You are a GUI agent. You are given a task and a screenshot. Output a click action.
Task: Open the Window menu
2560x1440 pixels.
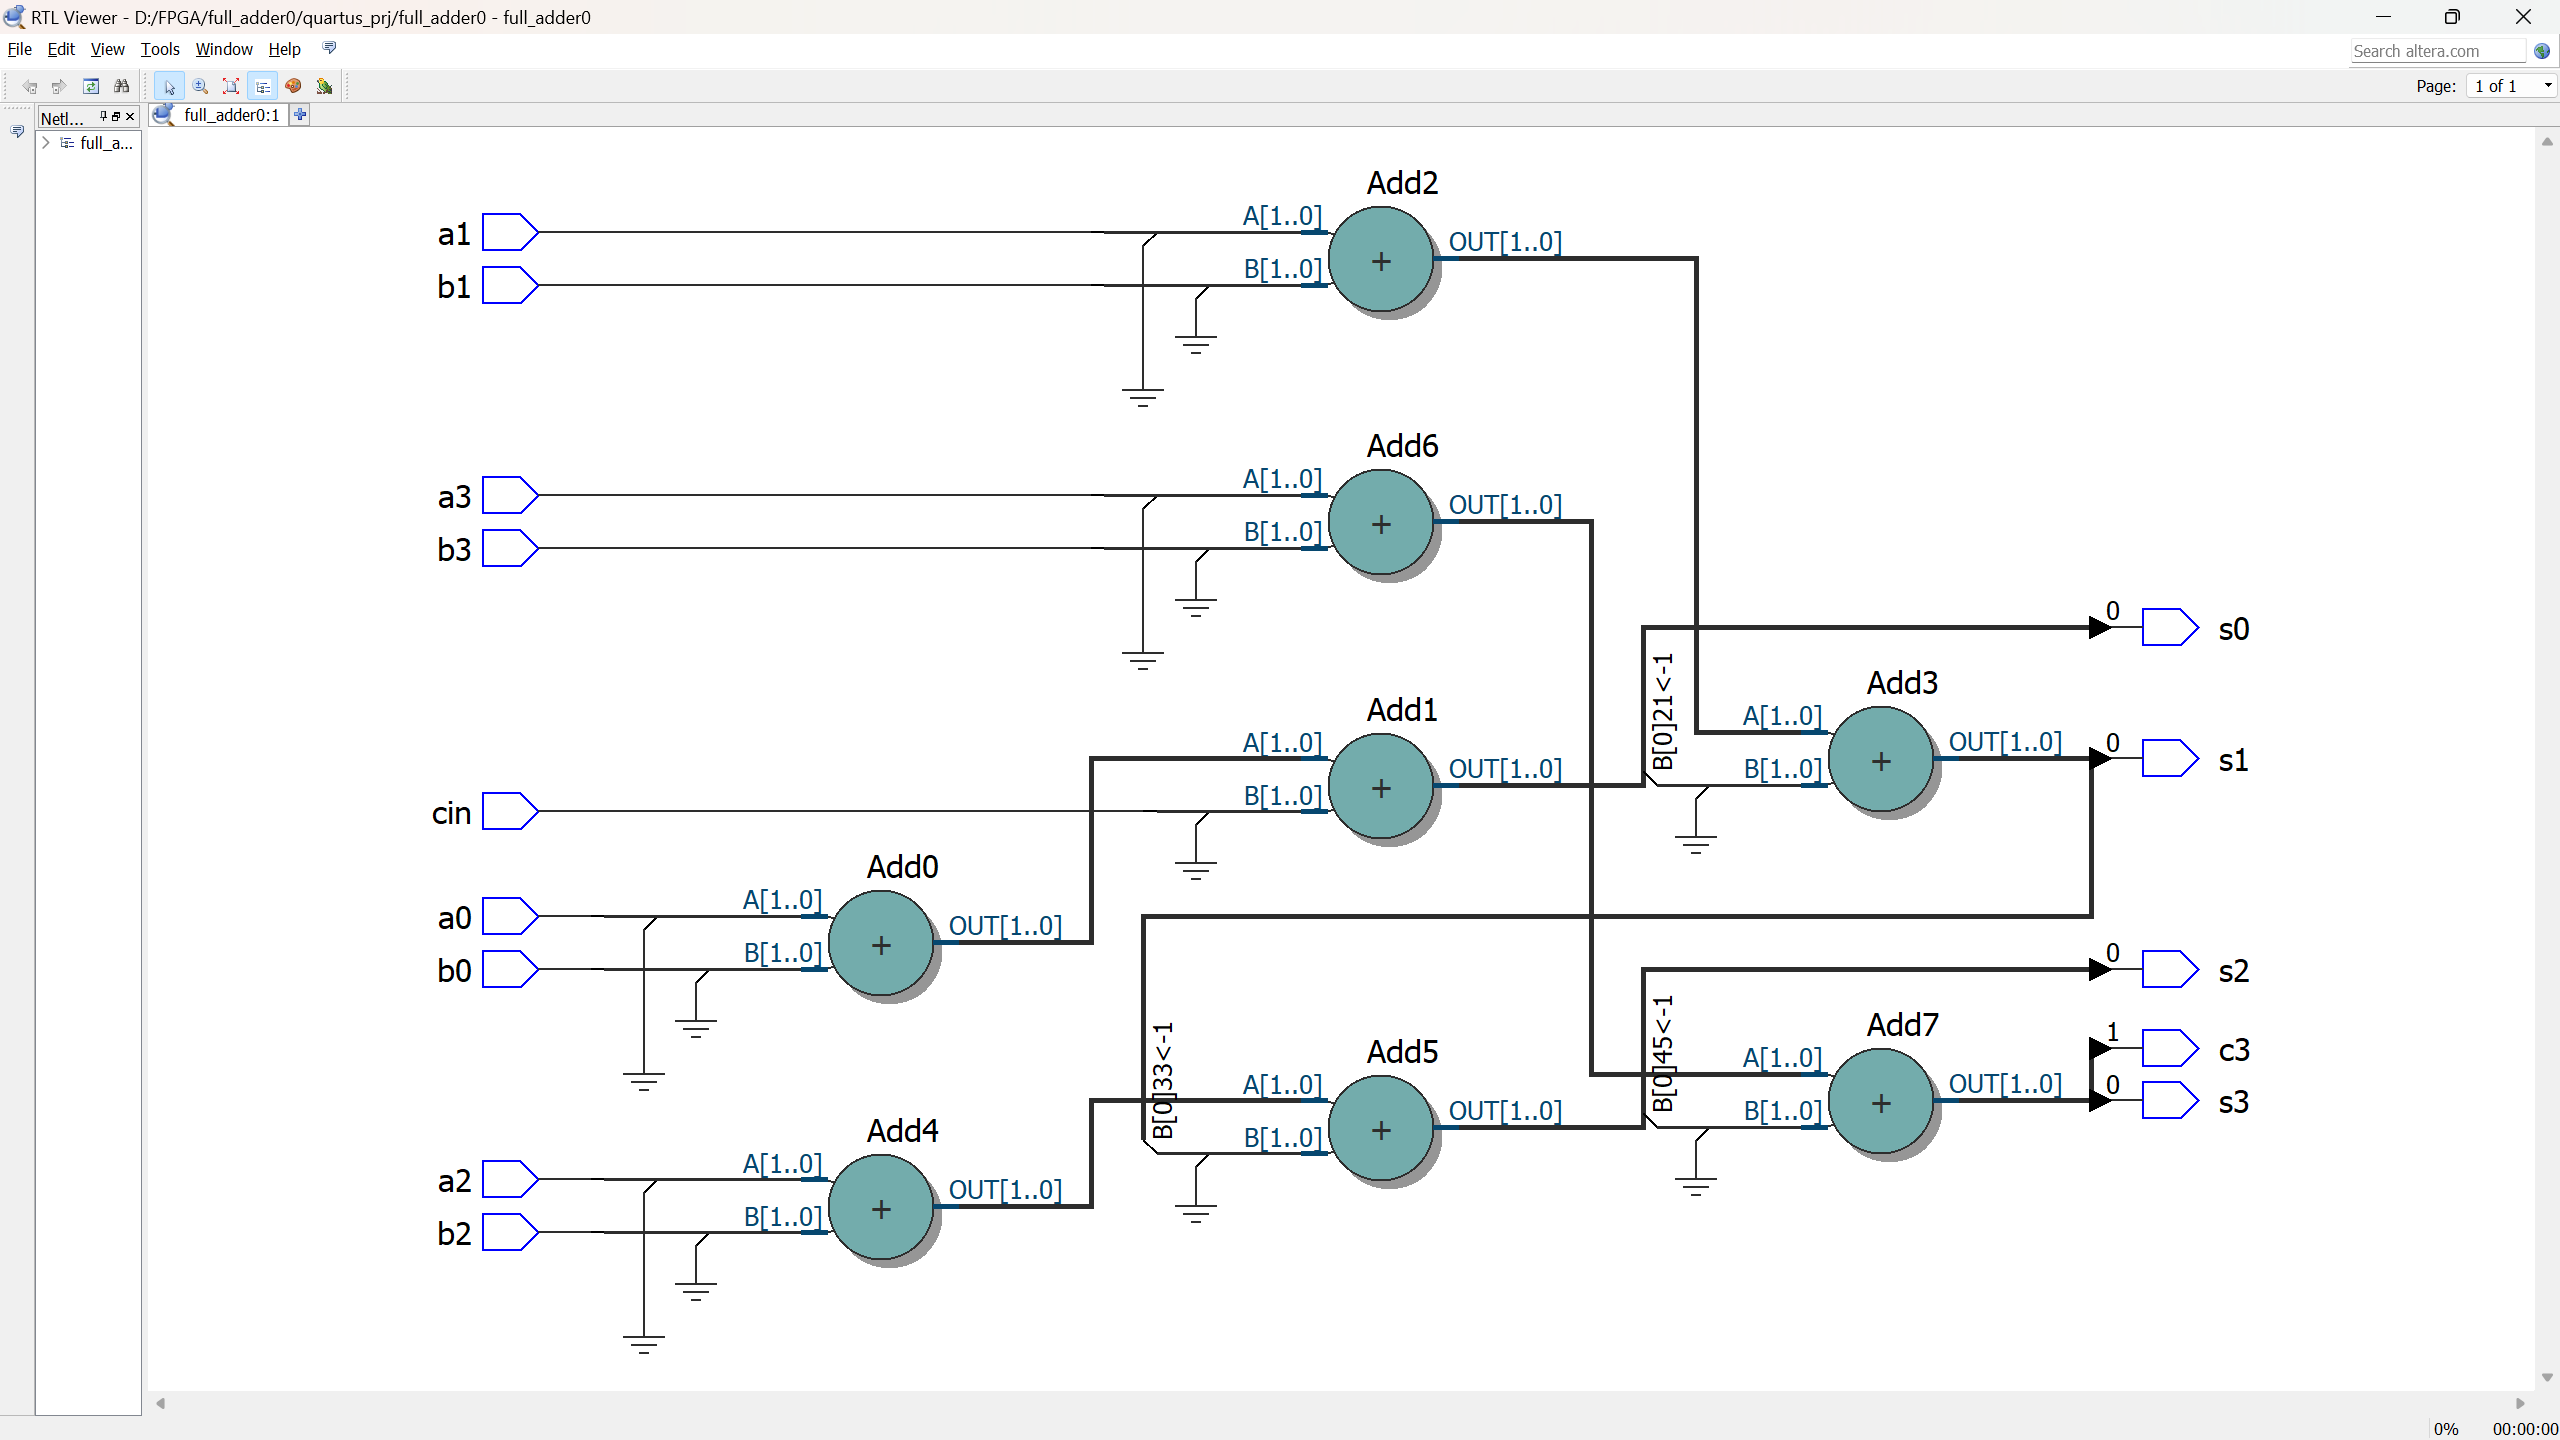[224, 49]
